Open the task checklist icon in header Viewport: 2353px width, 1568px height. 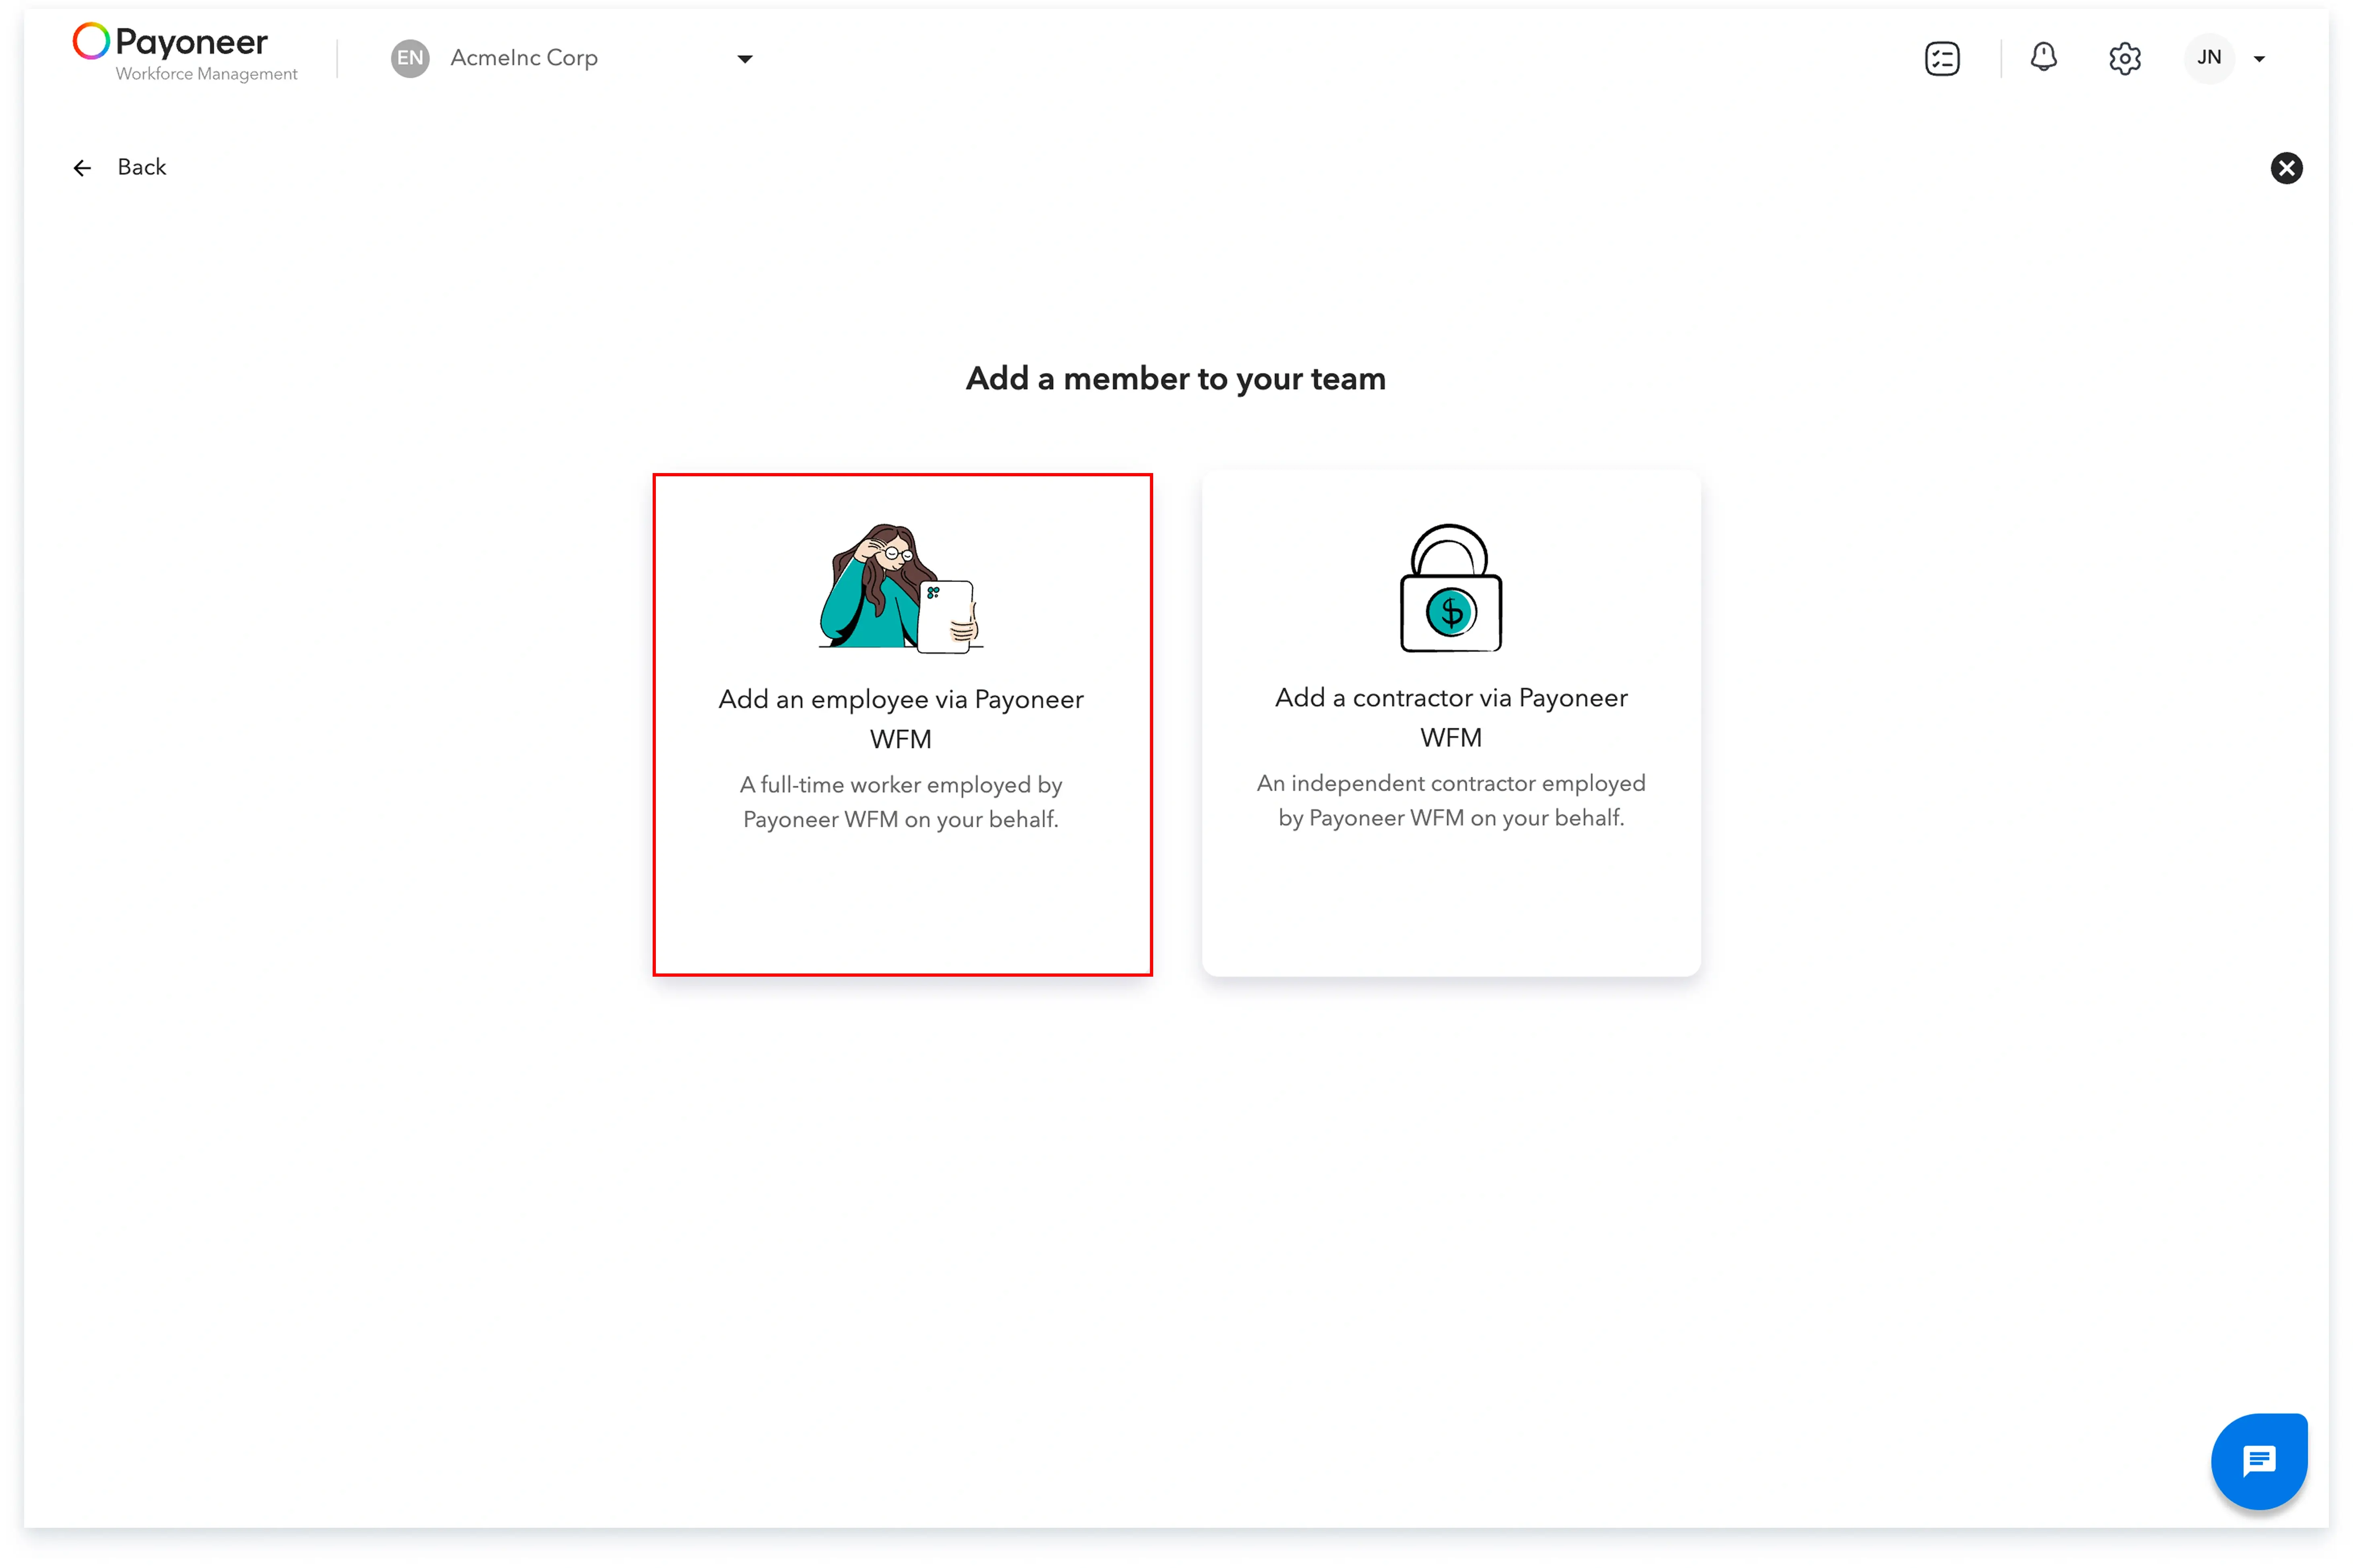coord(1941,58)
